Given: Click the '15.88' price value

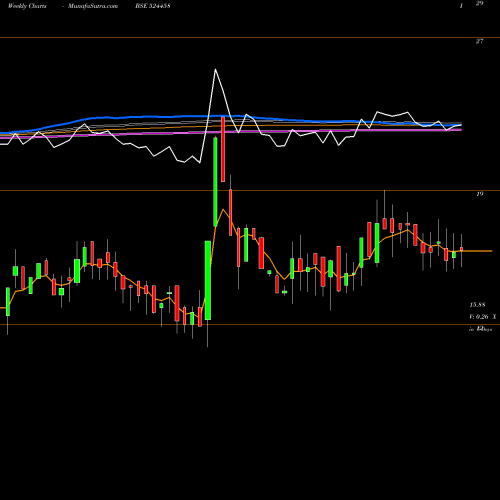Looking at the screenshot, I should pos(477,305).
